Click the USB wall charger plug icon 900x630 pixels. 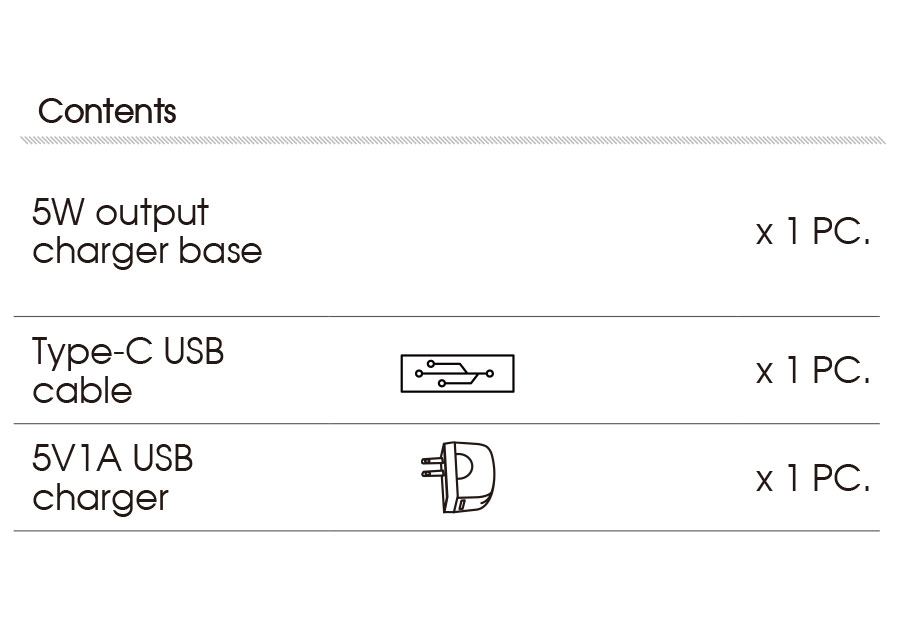[461, 478]
